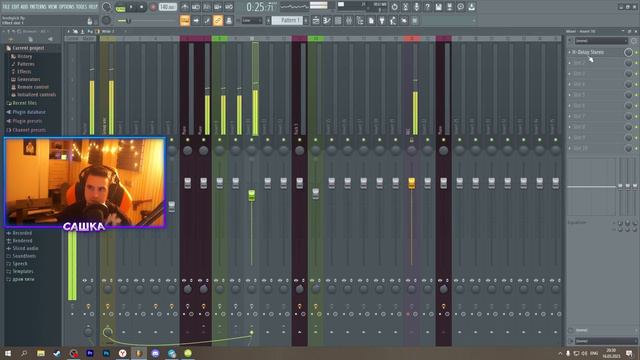Open History in browser tree
Viewport: 640px width, 360px height.
(24, 56)
